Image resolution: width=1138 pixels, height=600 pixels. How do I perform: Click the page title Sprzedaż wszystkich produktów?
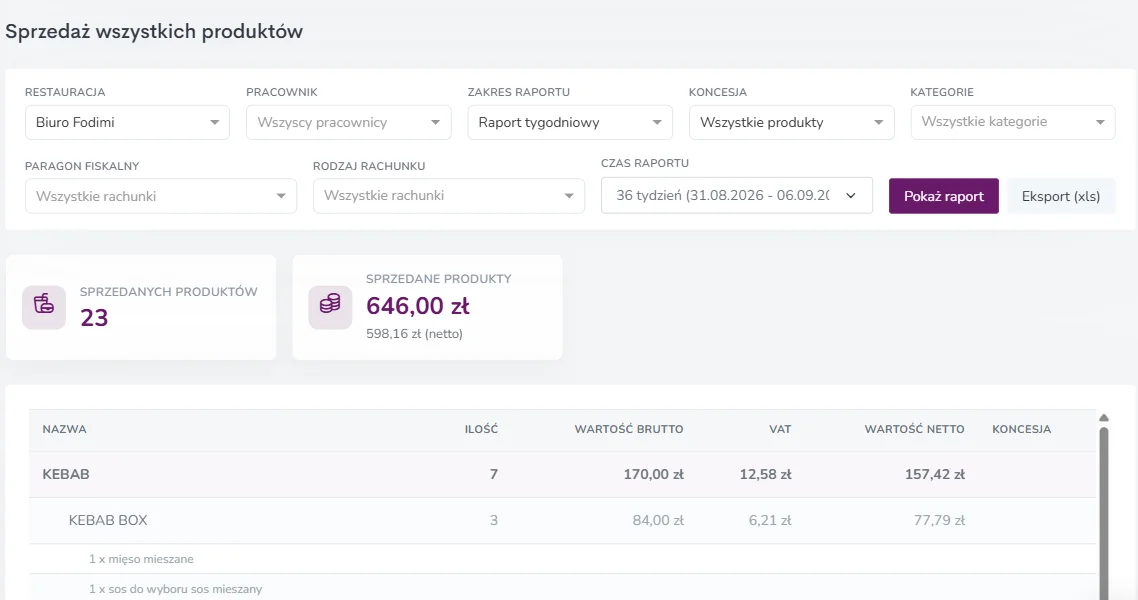click(x=154, y=32)
